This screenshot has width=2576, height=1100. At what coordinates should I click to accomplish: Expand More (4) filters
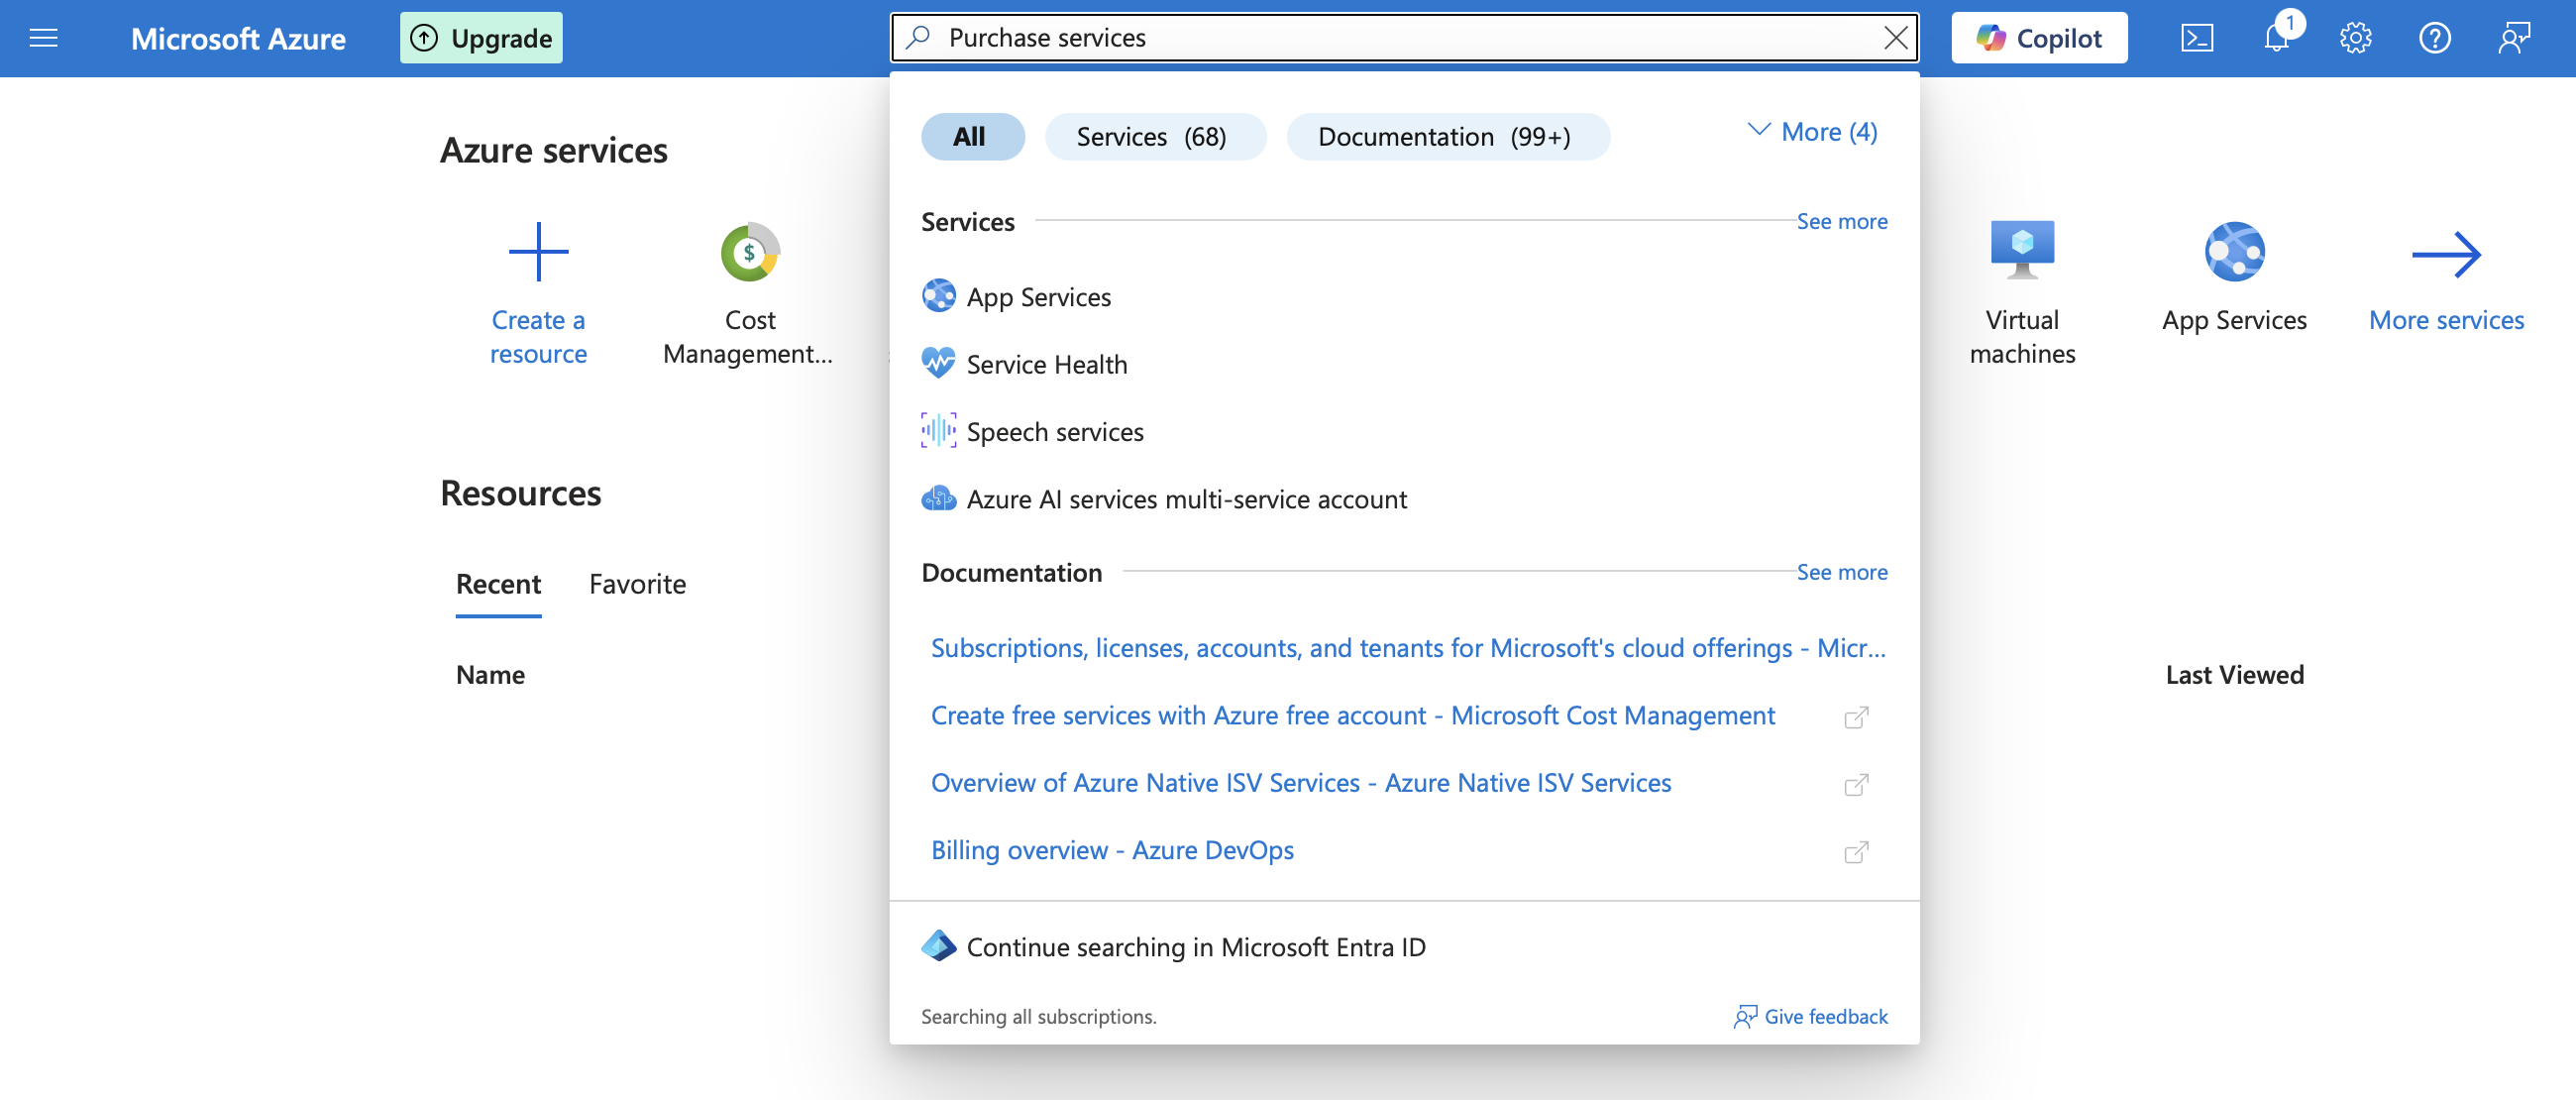pyautogui.click(x=1813, y=132)
